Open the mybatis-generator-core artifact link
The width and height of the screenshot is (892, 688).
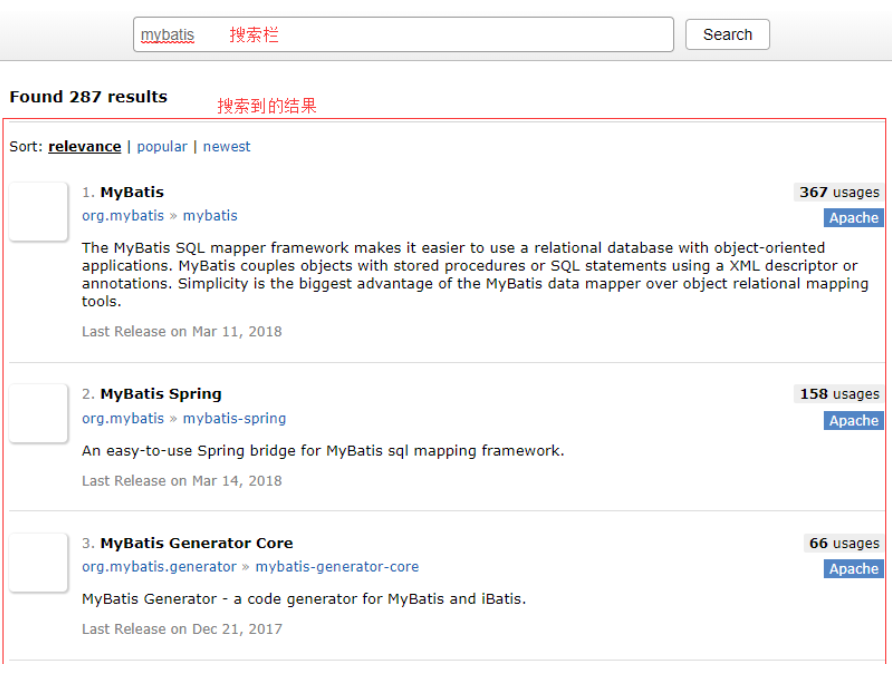tap(337, 567)
